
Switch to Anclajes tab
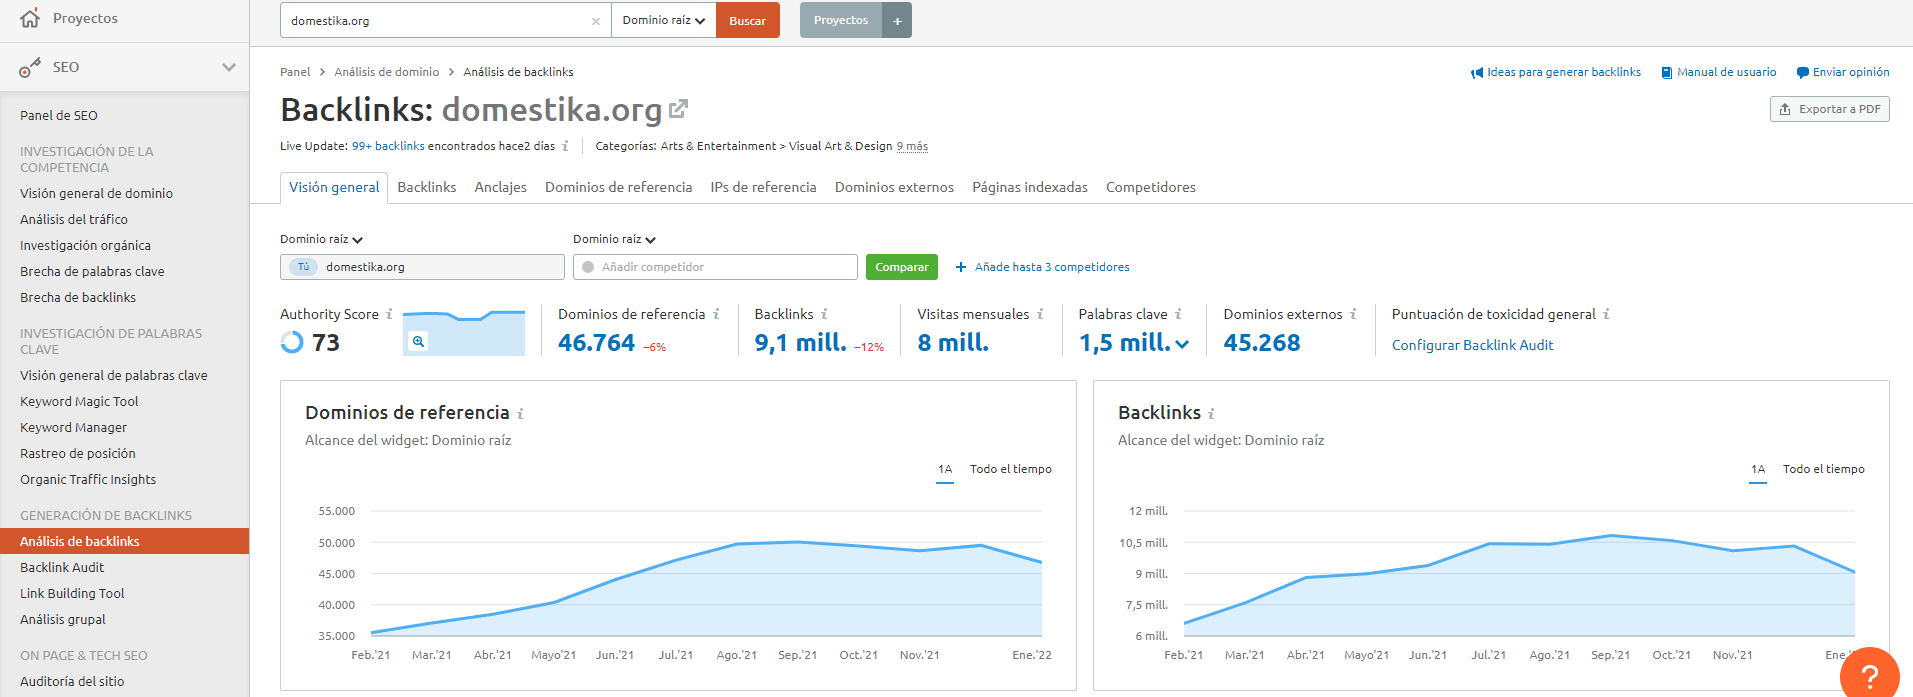501,187
